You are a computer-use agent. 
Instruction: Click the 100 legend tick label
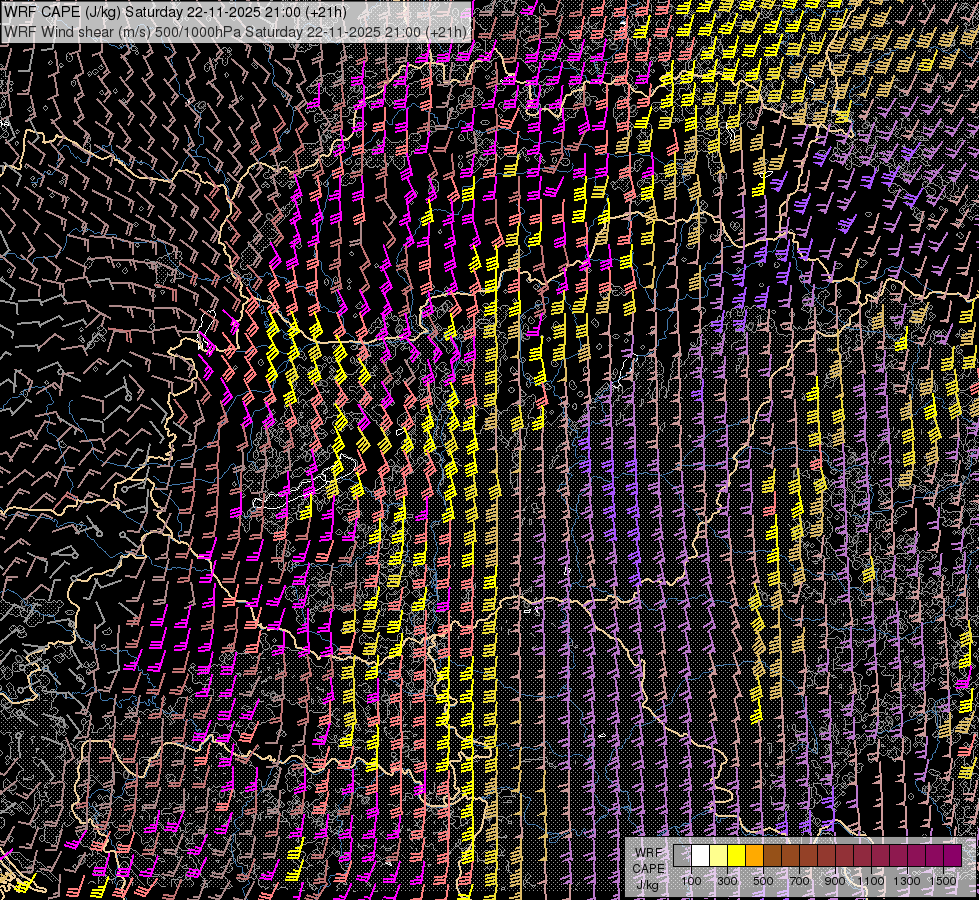691,880
